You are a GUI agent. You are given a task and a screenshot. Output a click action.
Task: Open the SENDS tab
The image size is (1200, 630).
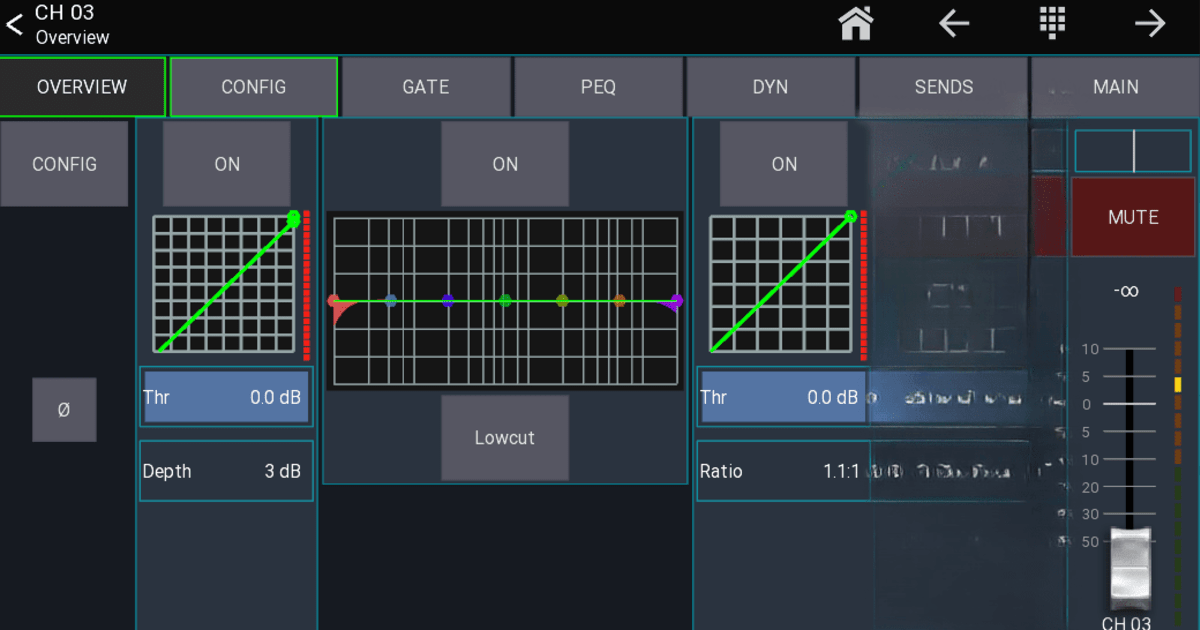[942, 86]
